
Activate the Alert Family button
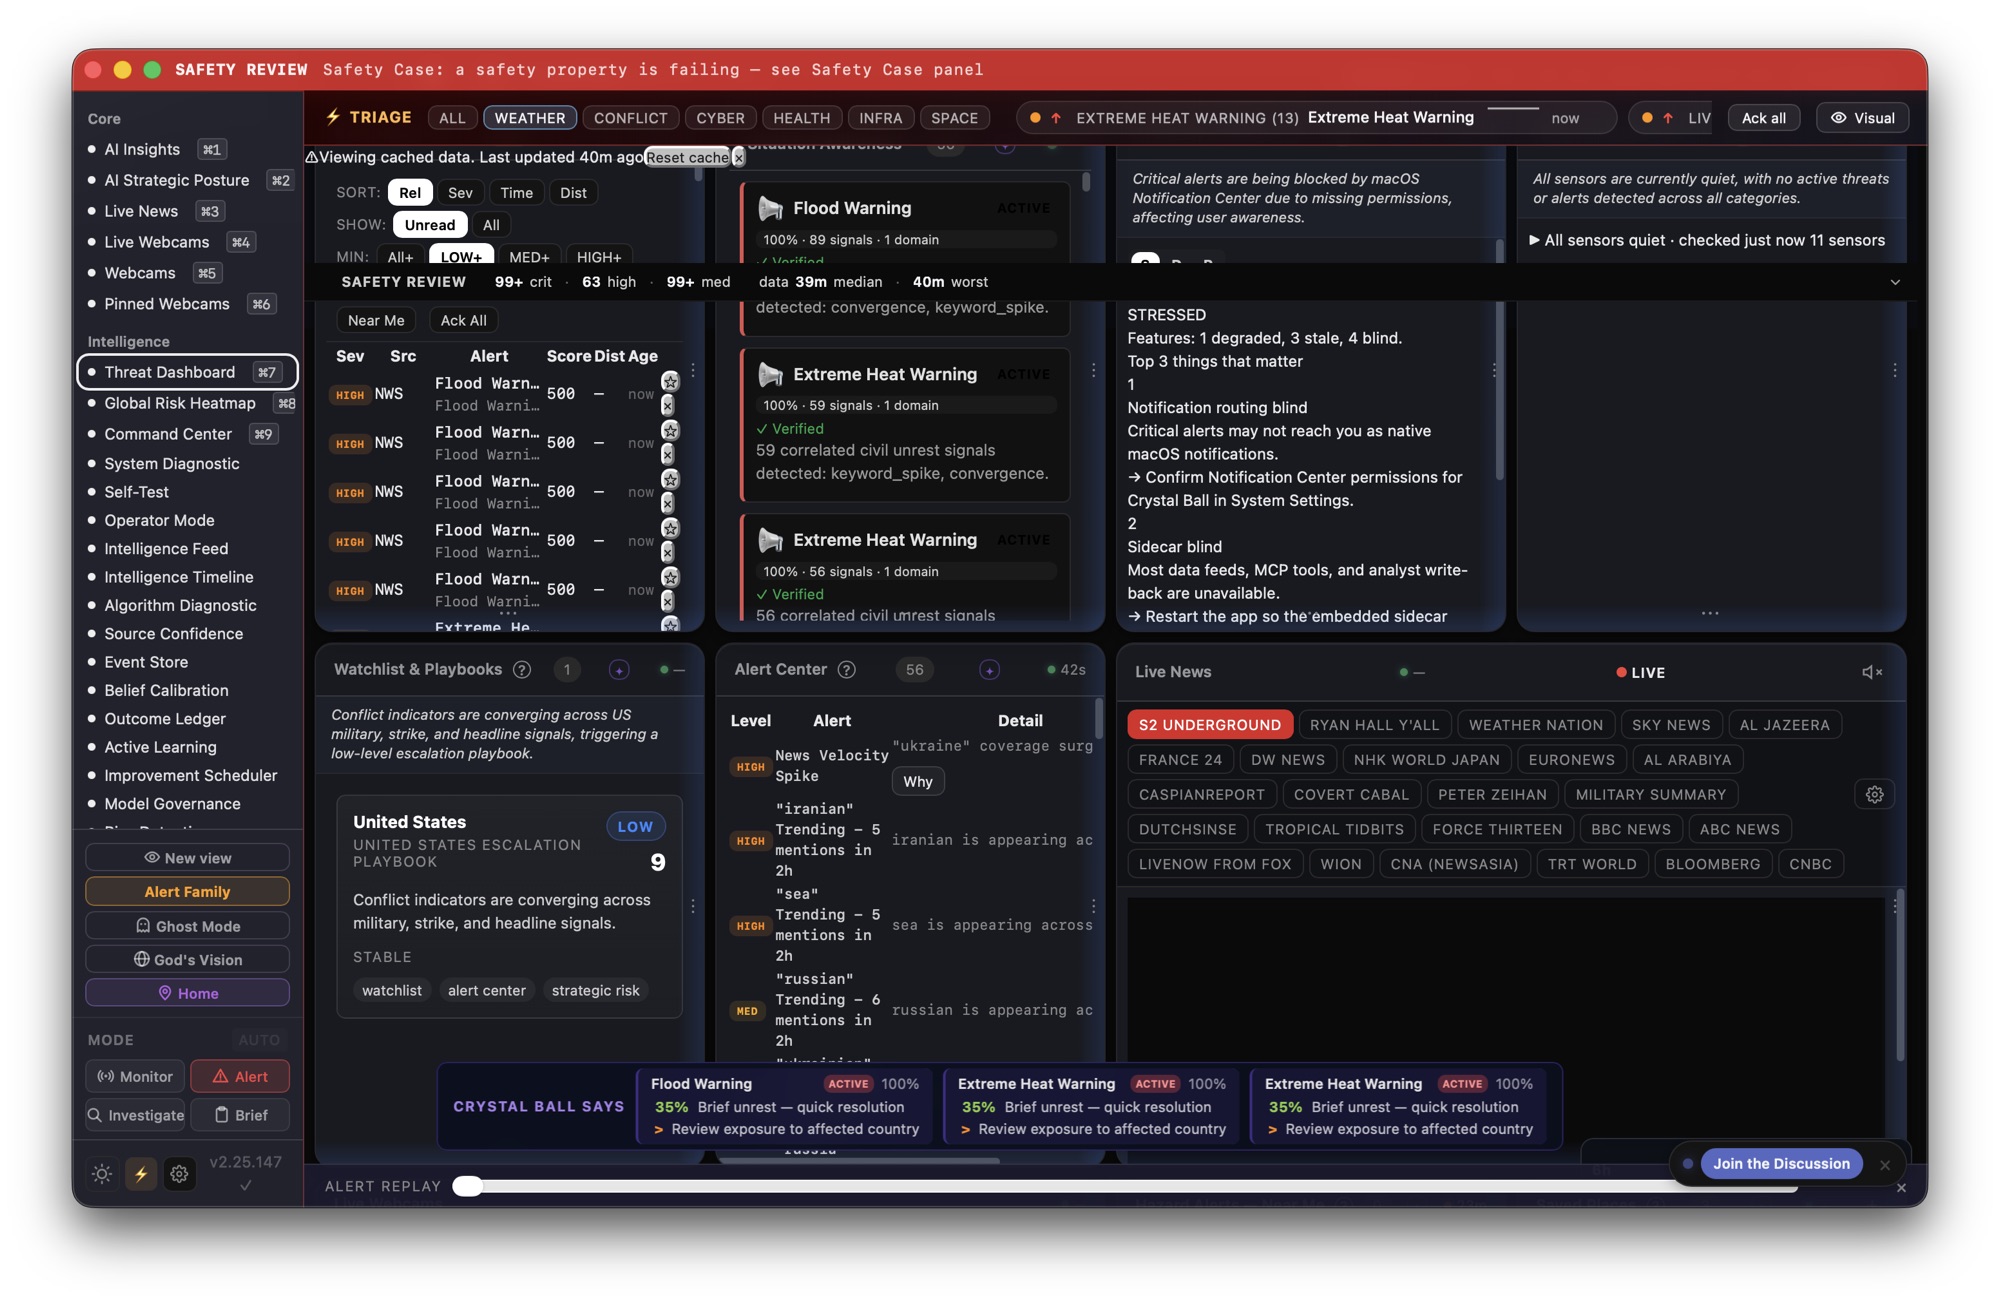[187, 892]
